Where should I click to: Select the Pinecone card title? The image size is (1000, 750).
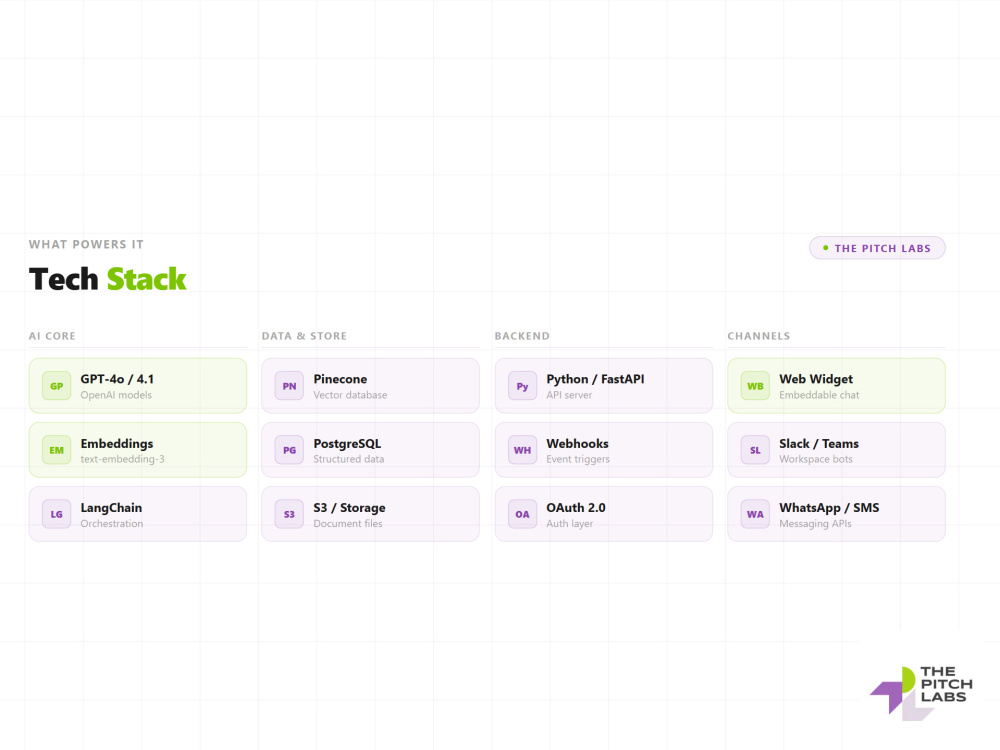(x=340, y=379)
